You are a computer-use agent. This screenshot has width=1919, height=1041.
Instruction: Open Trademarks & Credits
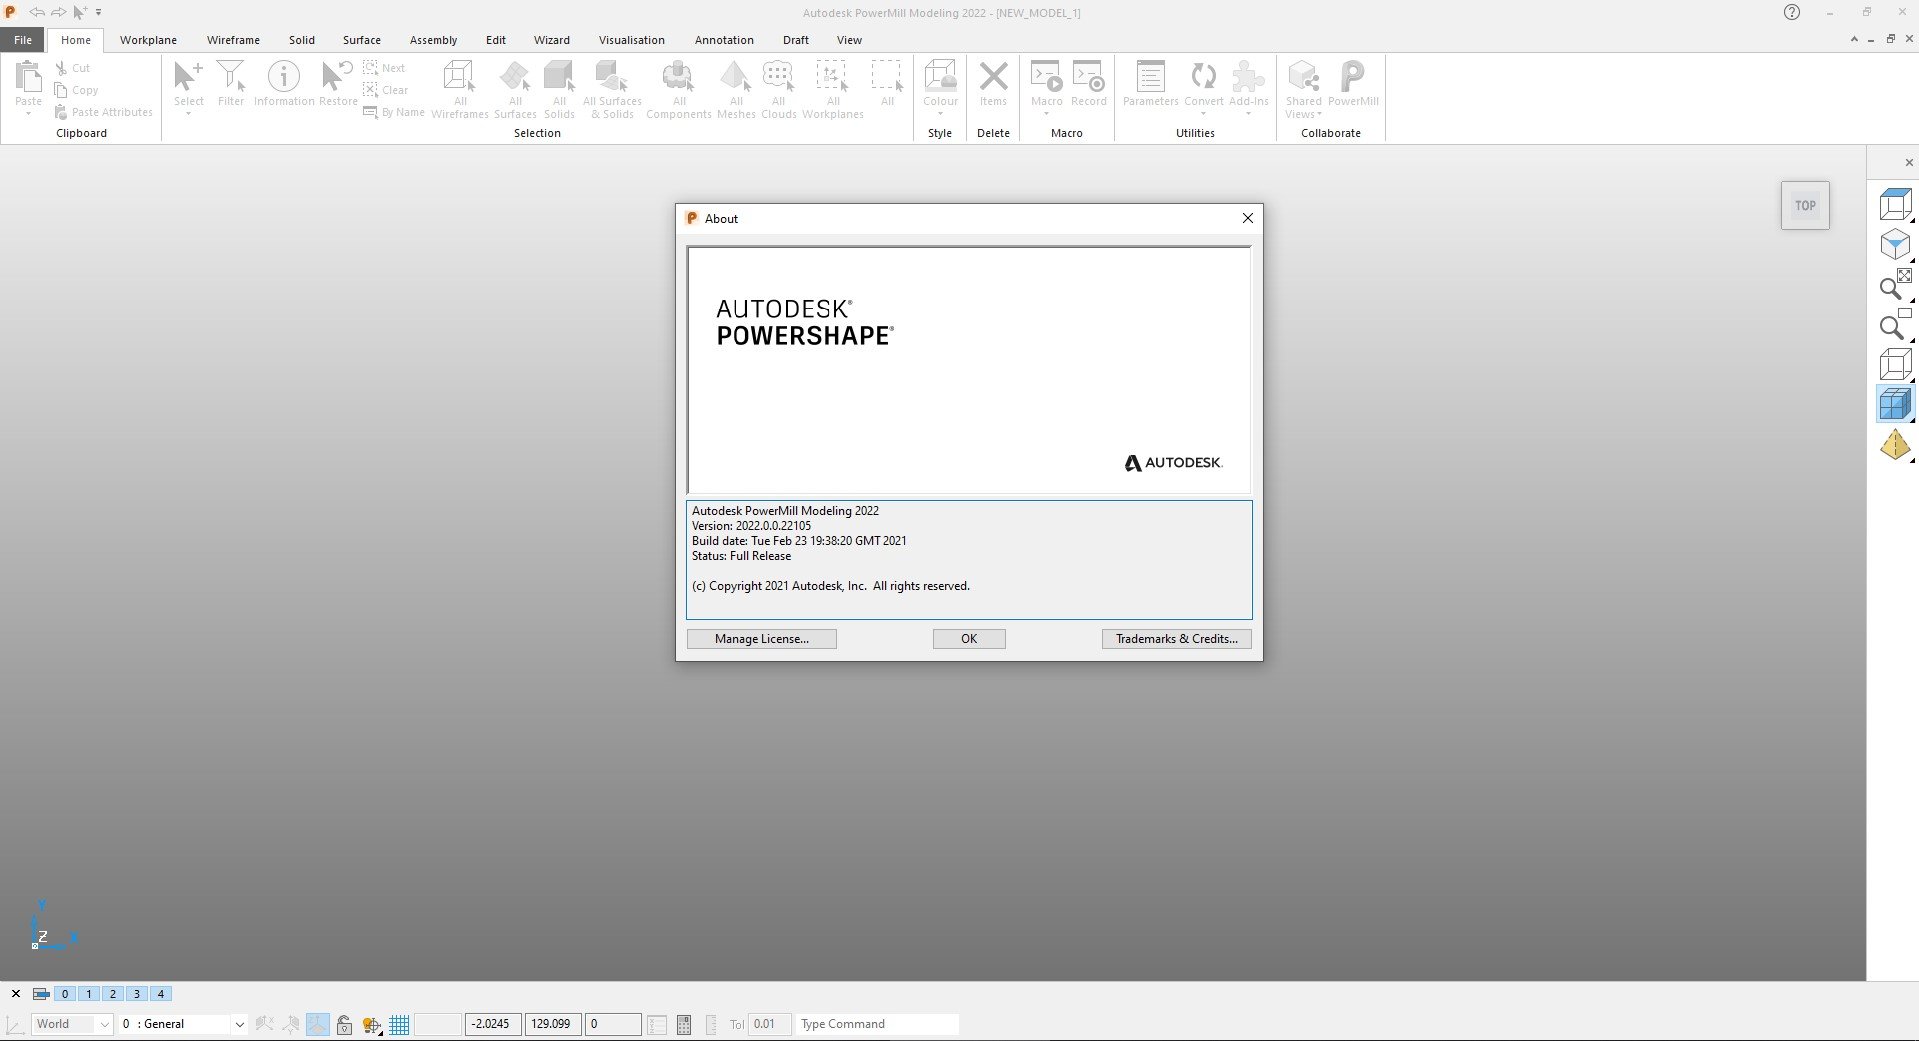click(x=1176, y=639)
